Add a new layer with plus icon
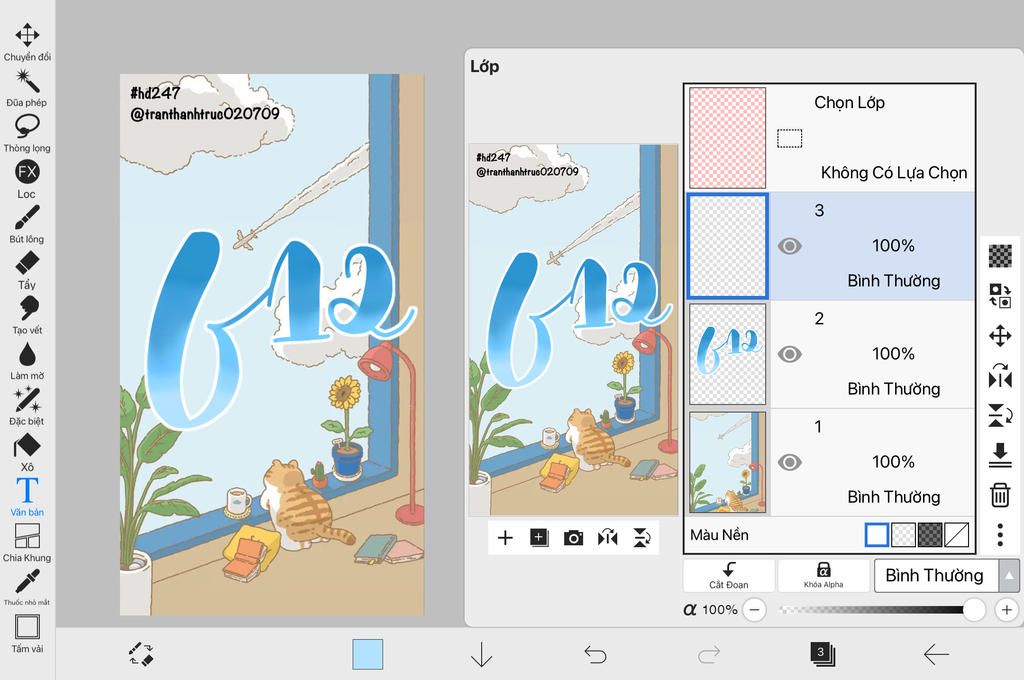Image resolution: width=1024 pixels, height=680 pixels. point(505,538)
